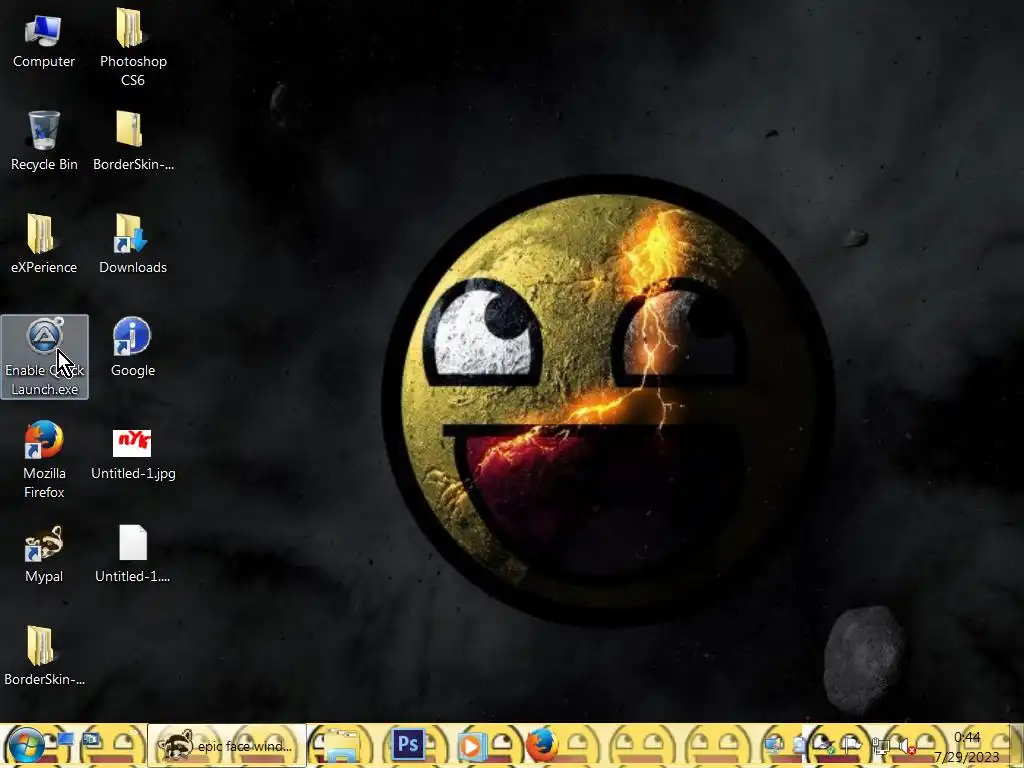Viewport: 1024px width, 768px height.
Task: Launch Firefox from the taskbar
Action: click(541, 746)
